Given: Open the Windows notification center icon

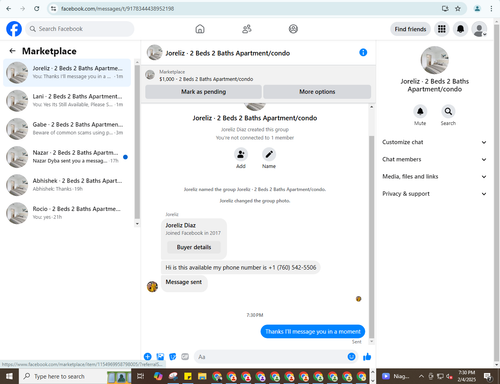Looking at the screenshot, I should (488, 376).
